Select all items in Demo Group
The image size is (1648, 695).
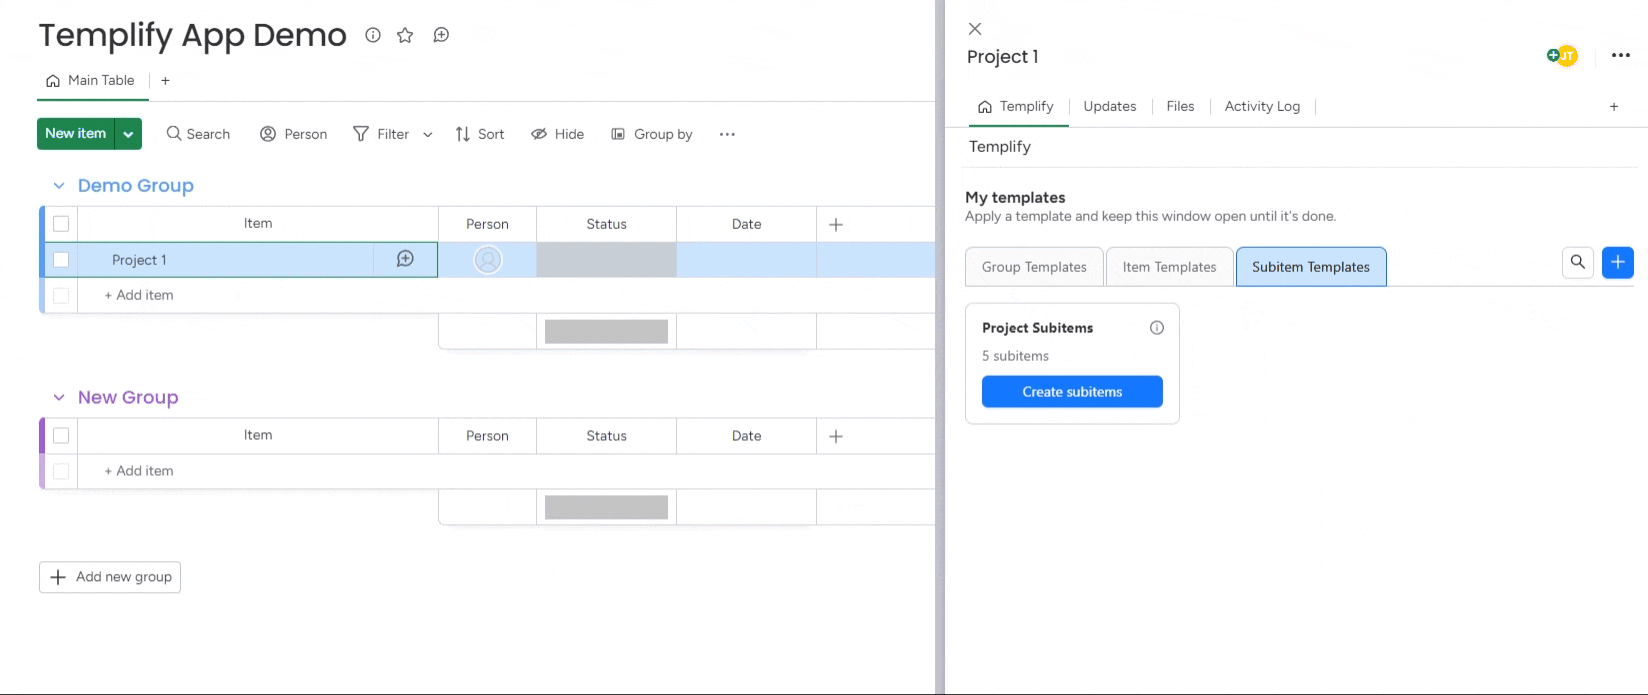pos(61,224)
